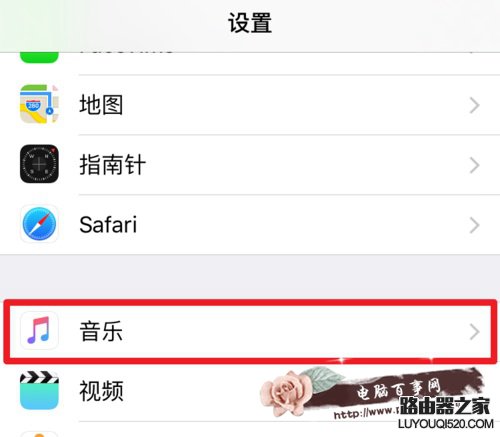Click the 设置 title header
Viewport: 500px width, 437px height.
(x=250, y=23)
